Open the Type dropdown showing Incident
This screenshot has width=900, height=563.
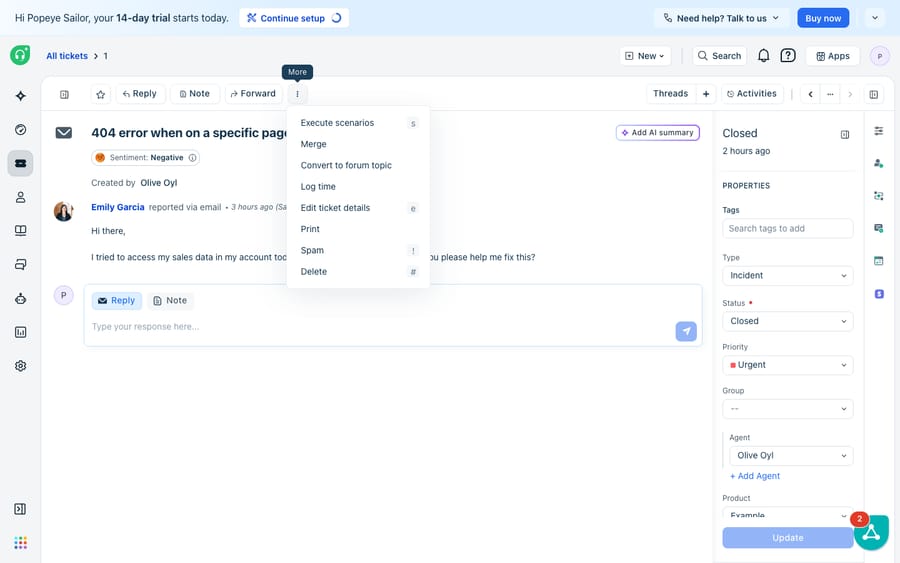788,275
